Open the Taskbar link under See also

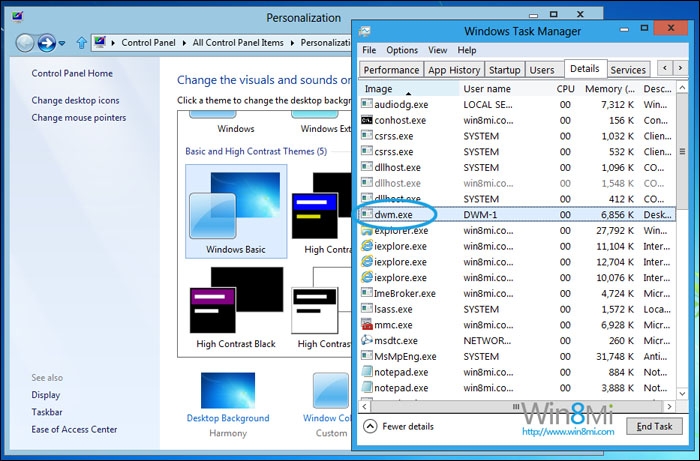click(x=47, y=412)
